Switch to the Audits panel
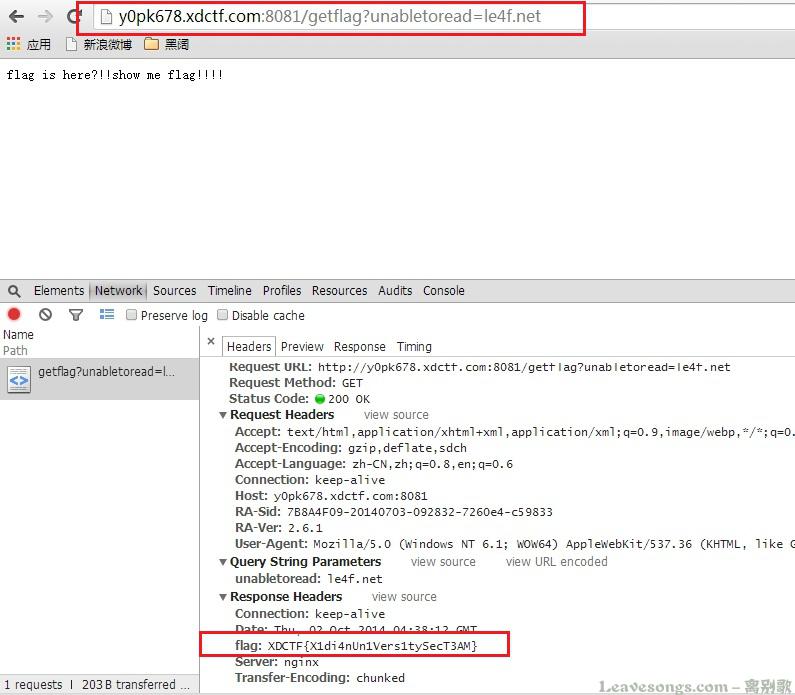 coord(395,290)
